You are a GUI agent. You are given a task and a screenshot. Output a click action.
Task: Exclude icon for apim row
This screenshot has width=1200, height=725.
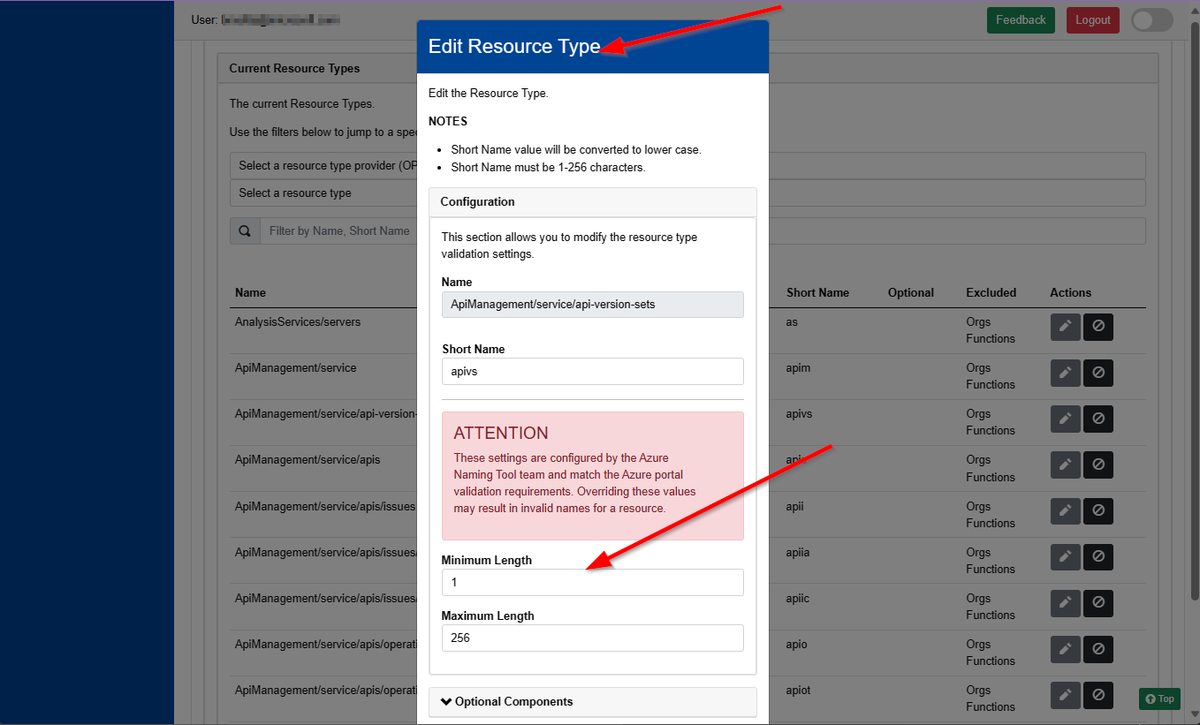[1098, 373]
